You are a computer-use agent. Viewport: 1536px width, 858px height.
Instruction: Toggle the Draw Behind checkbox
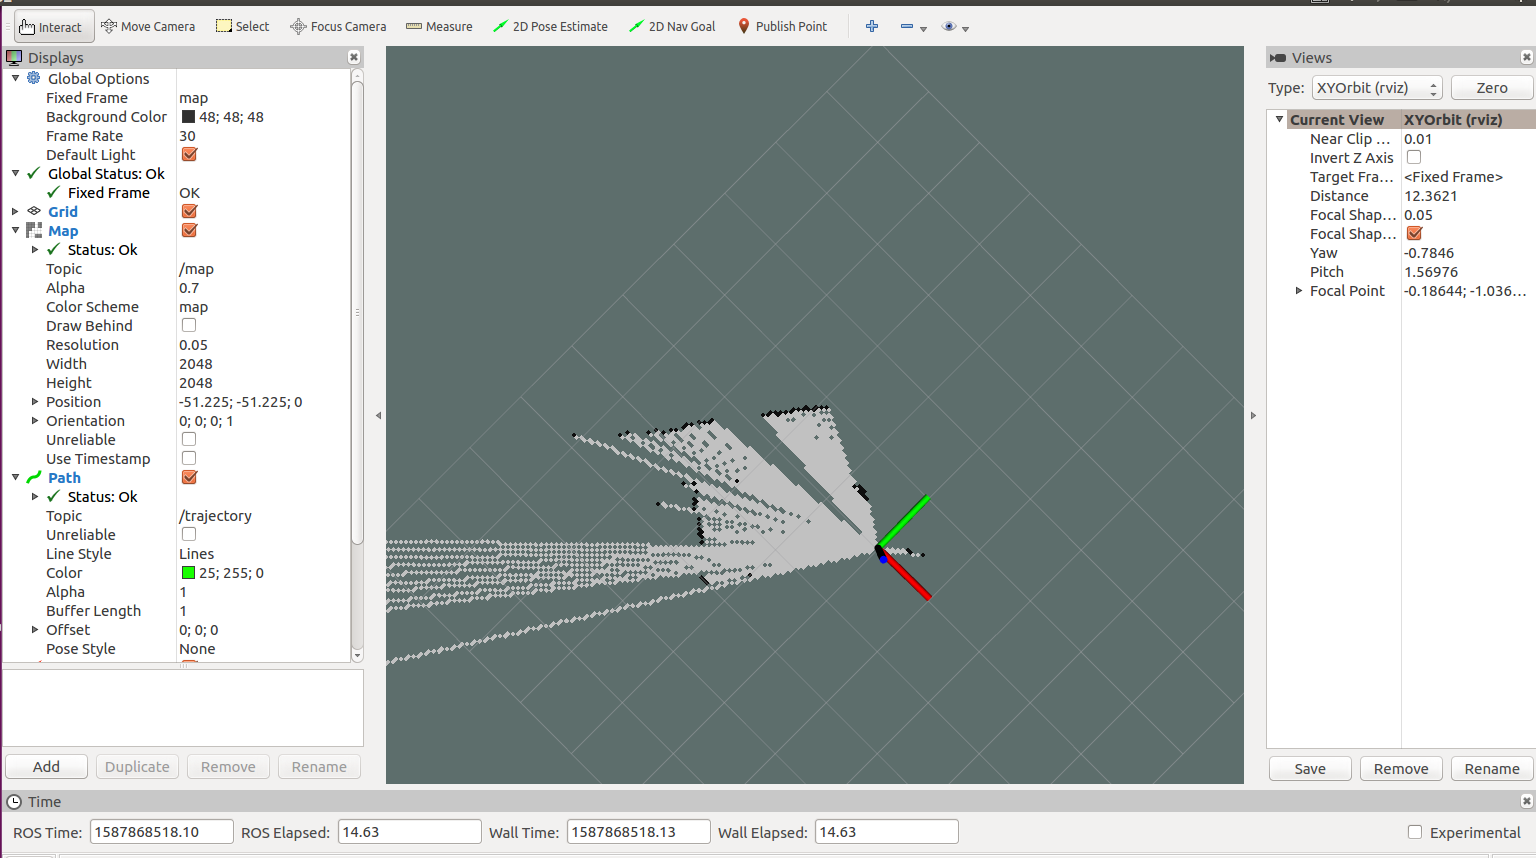coord(189,326)
